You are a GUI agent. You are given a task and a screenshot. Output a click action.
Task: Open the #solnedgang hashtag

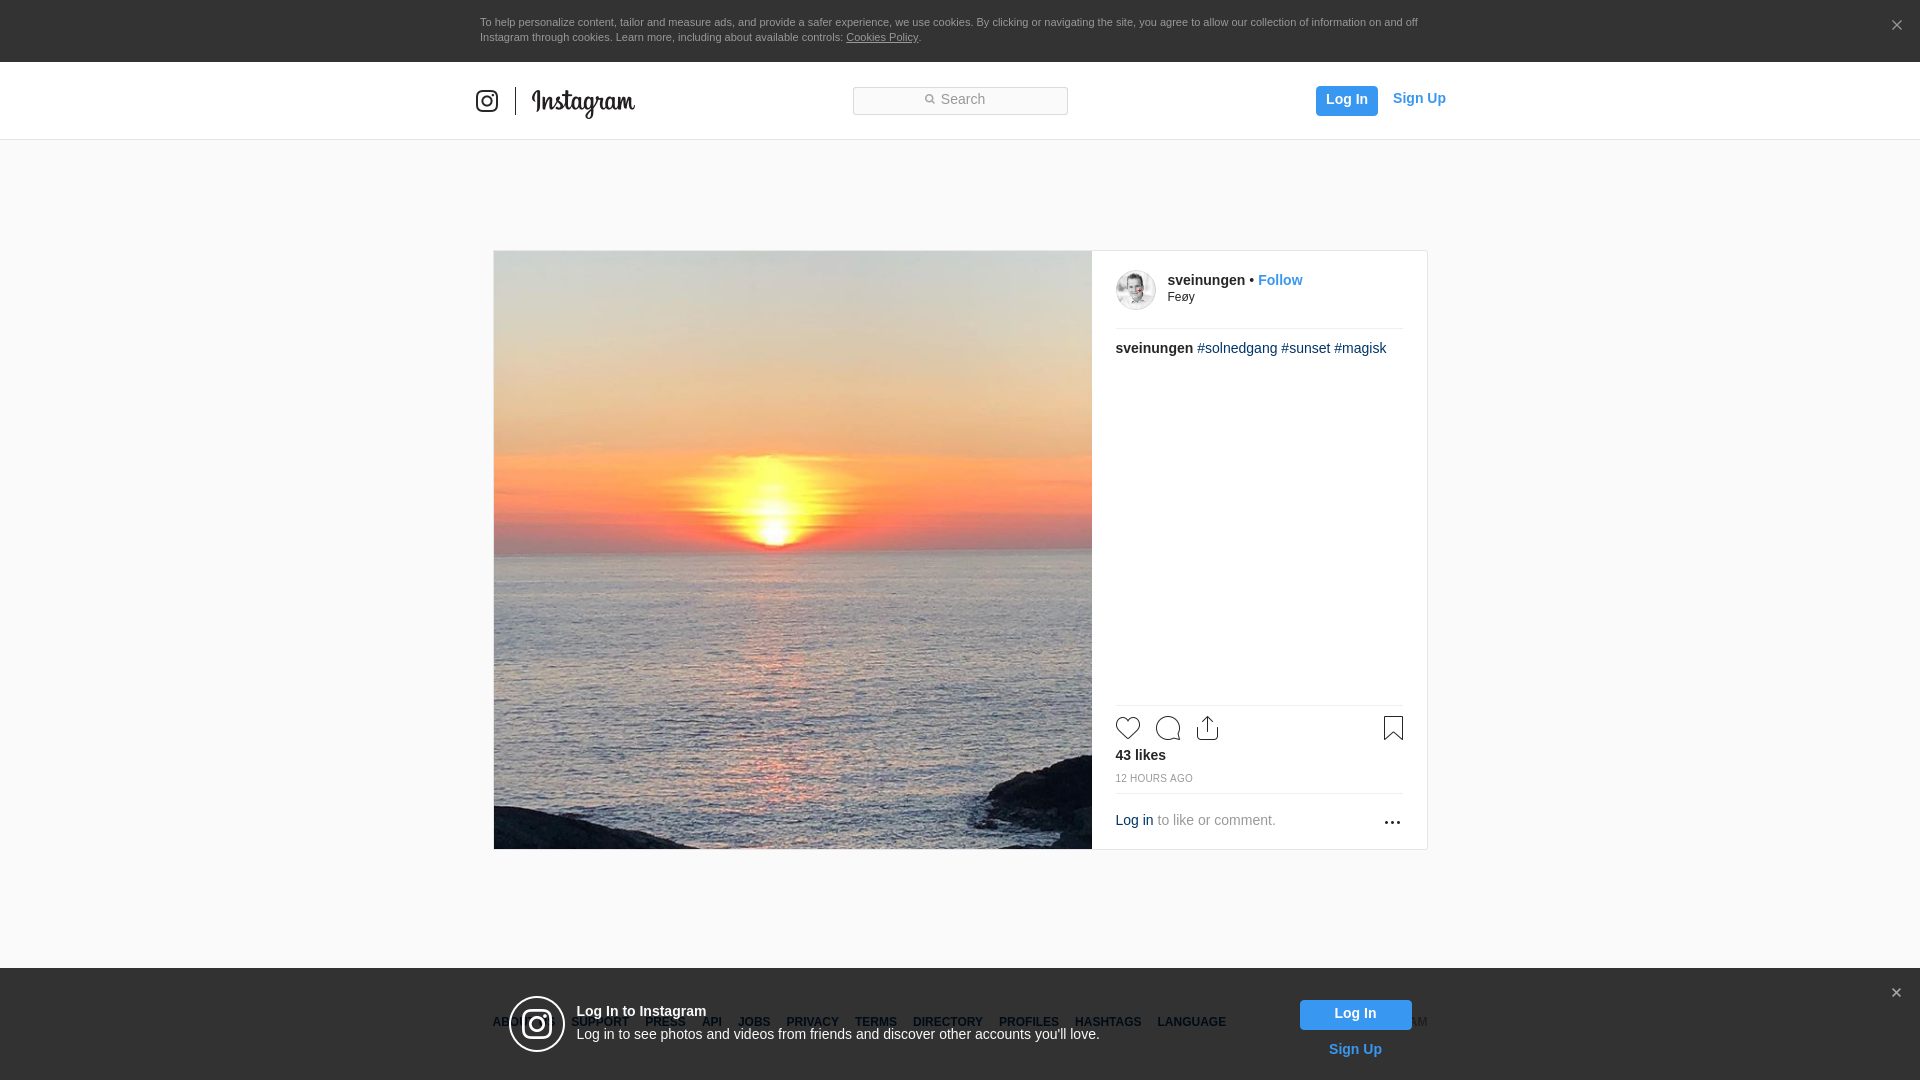pyautogui.click(x=1236, y=348)
